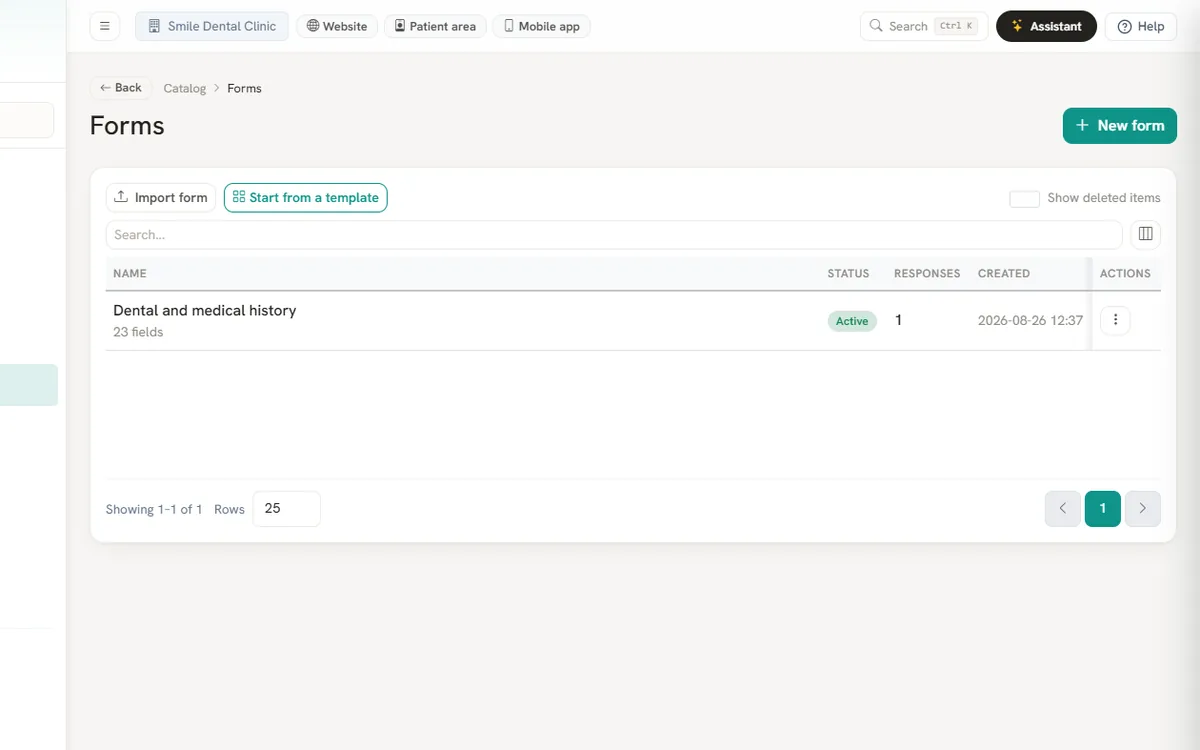Launch the Assistant
1200x750 pixels.
tap(1046, 26)
